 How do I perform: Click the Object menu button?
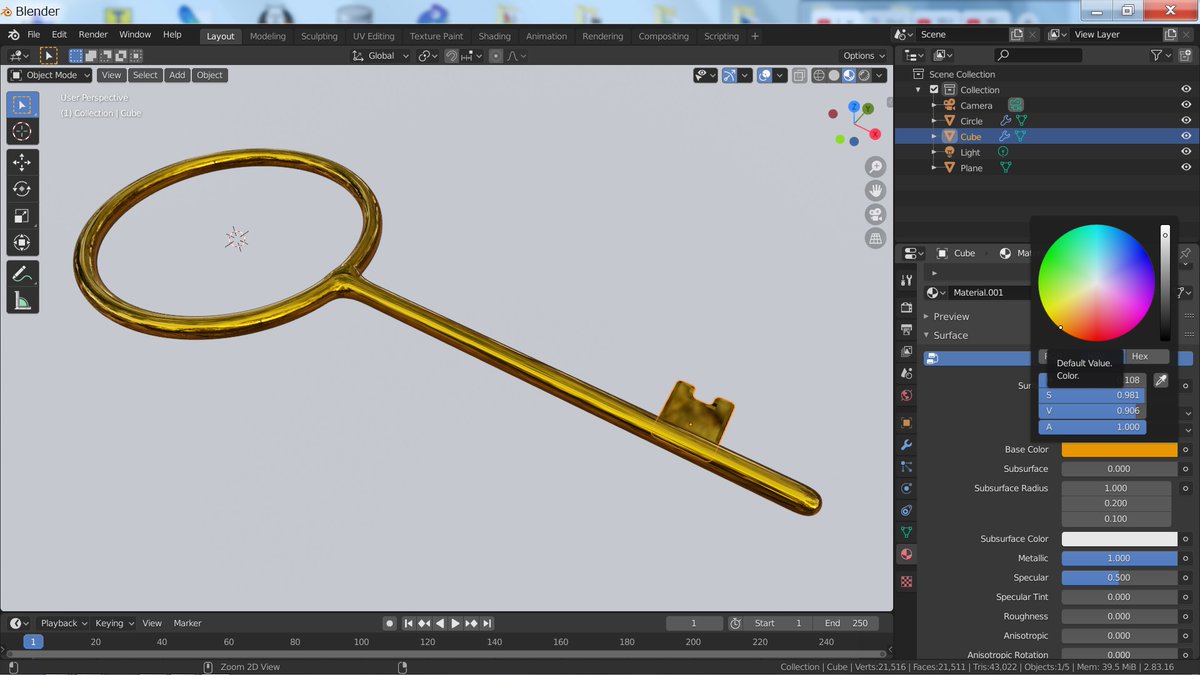click(210, 75)
